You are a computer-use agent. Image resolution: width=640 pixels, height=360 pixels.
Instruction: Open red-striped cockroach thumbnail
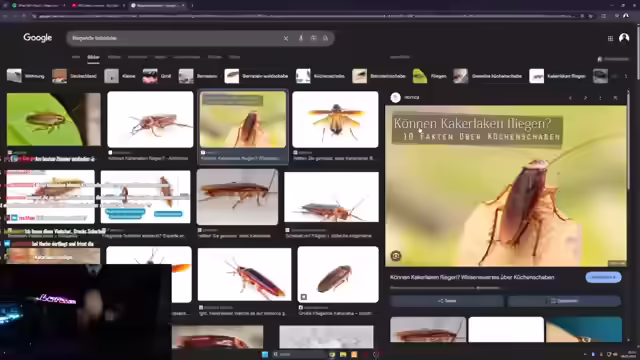244,274
